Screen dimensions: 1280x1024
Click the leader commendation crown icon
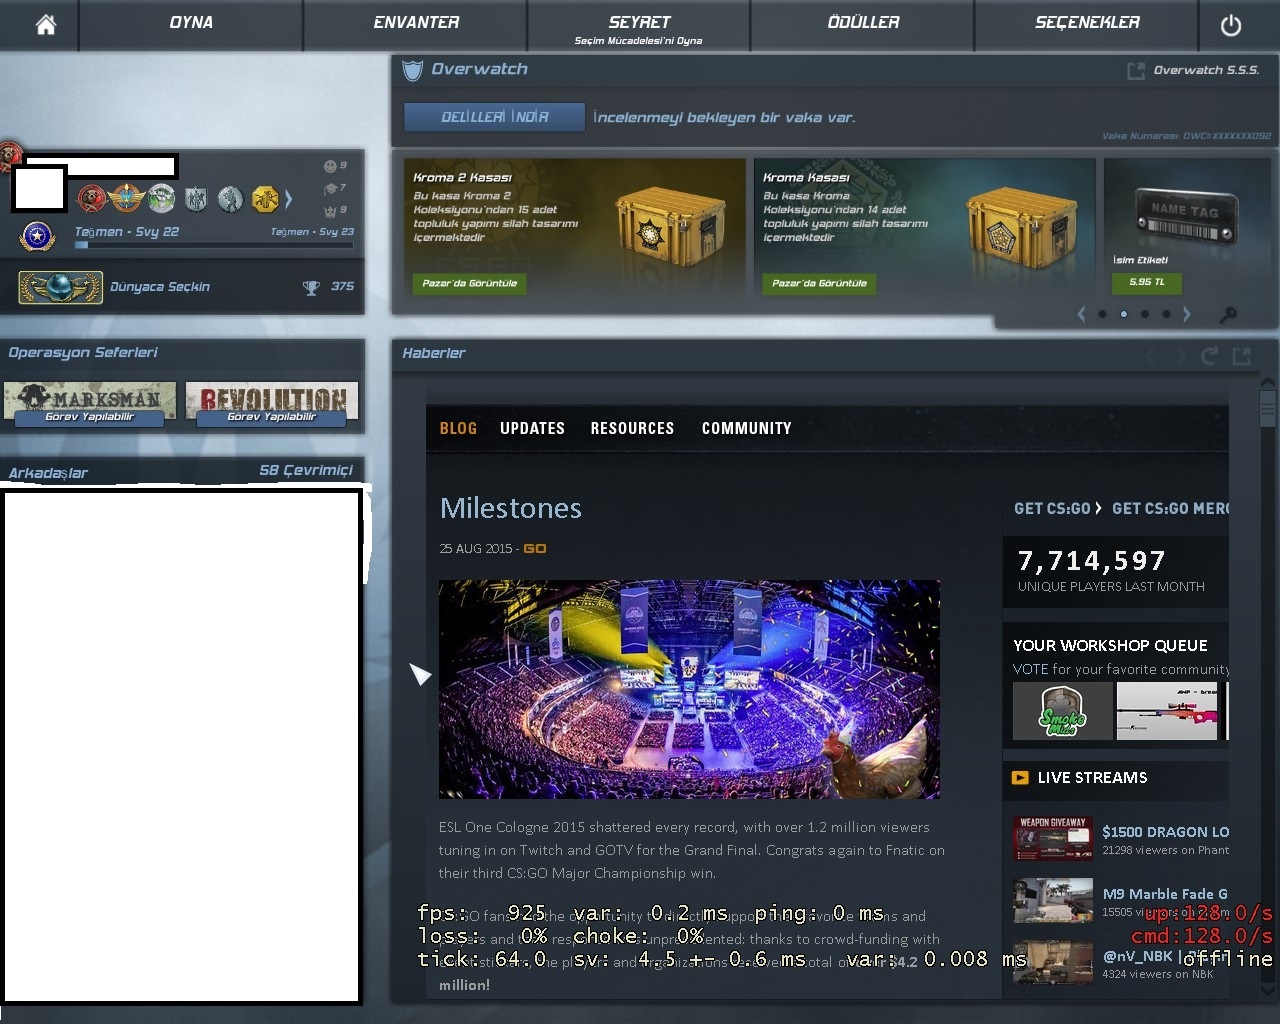click(x=330, y=211)
